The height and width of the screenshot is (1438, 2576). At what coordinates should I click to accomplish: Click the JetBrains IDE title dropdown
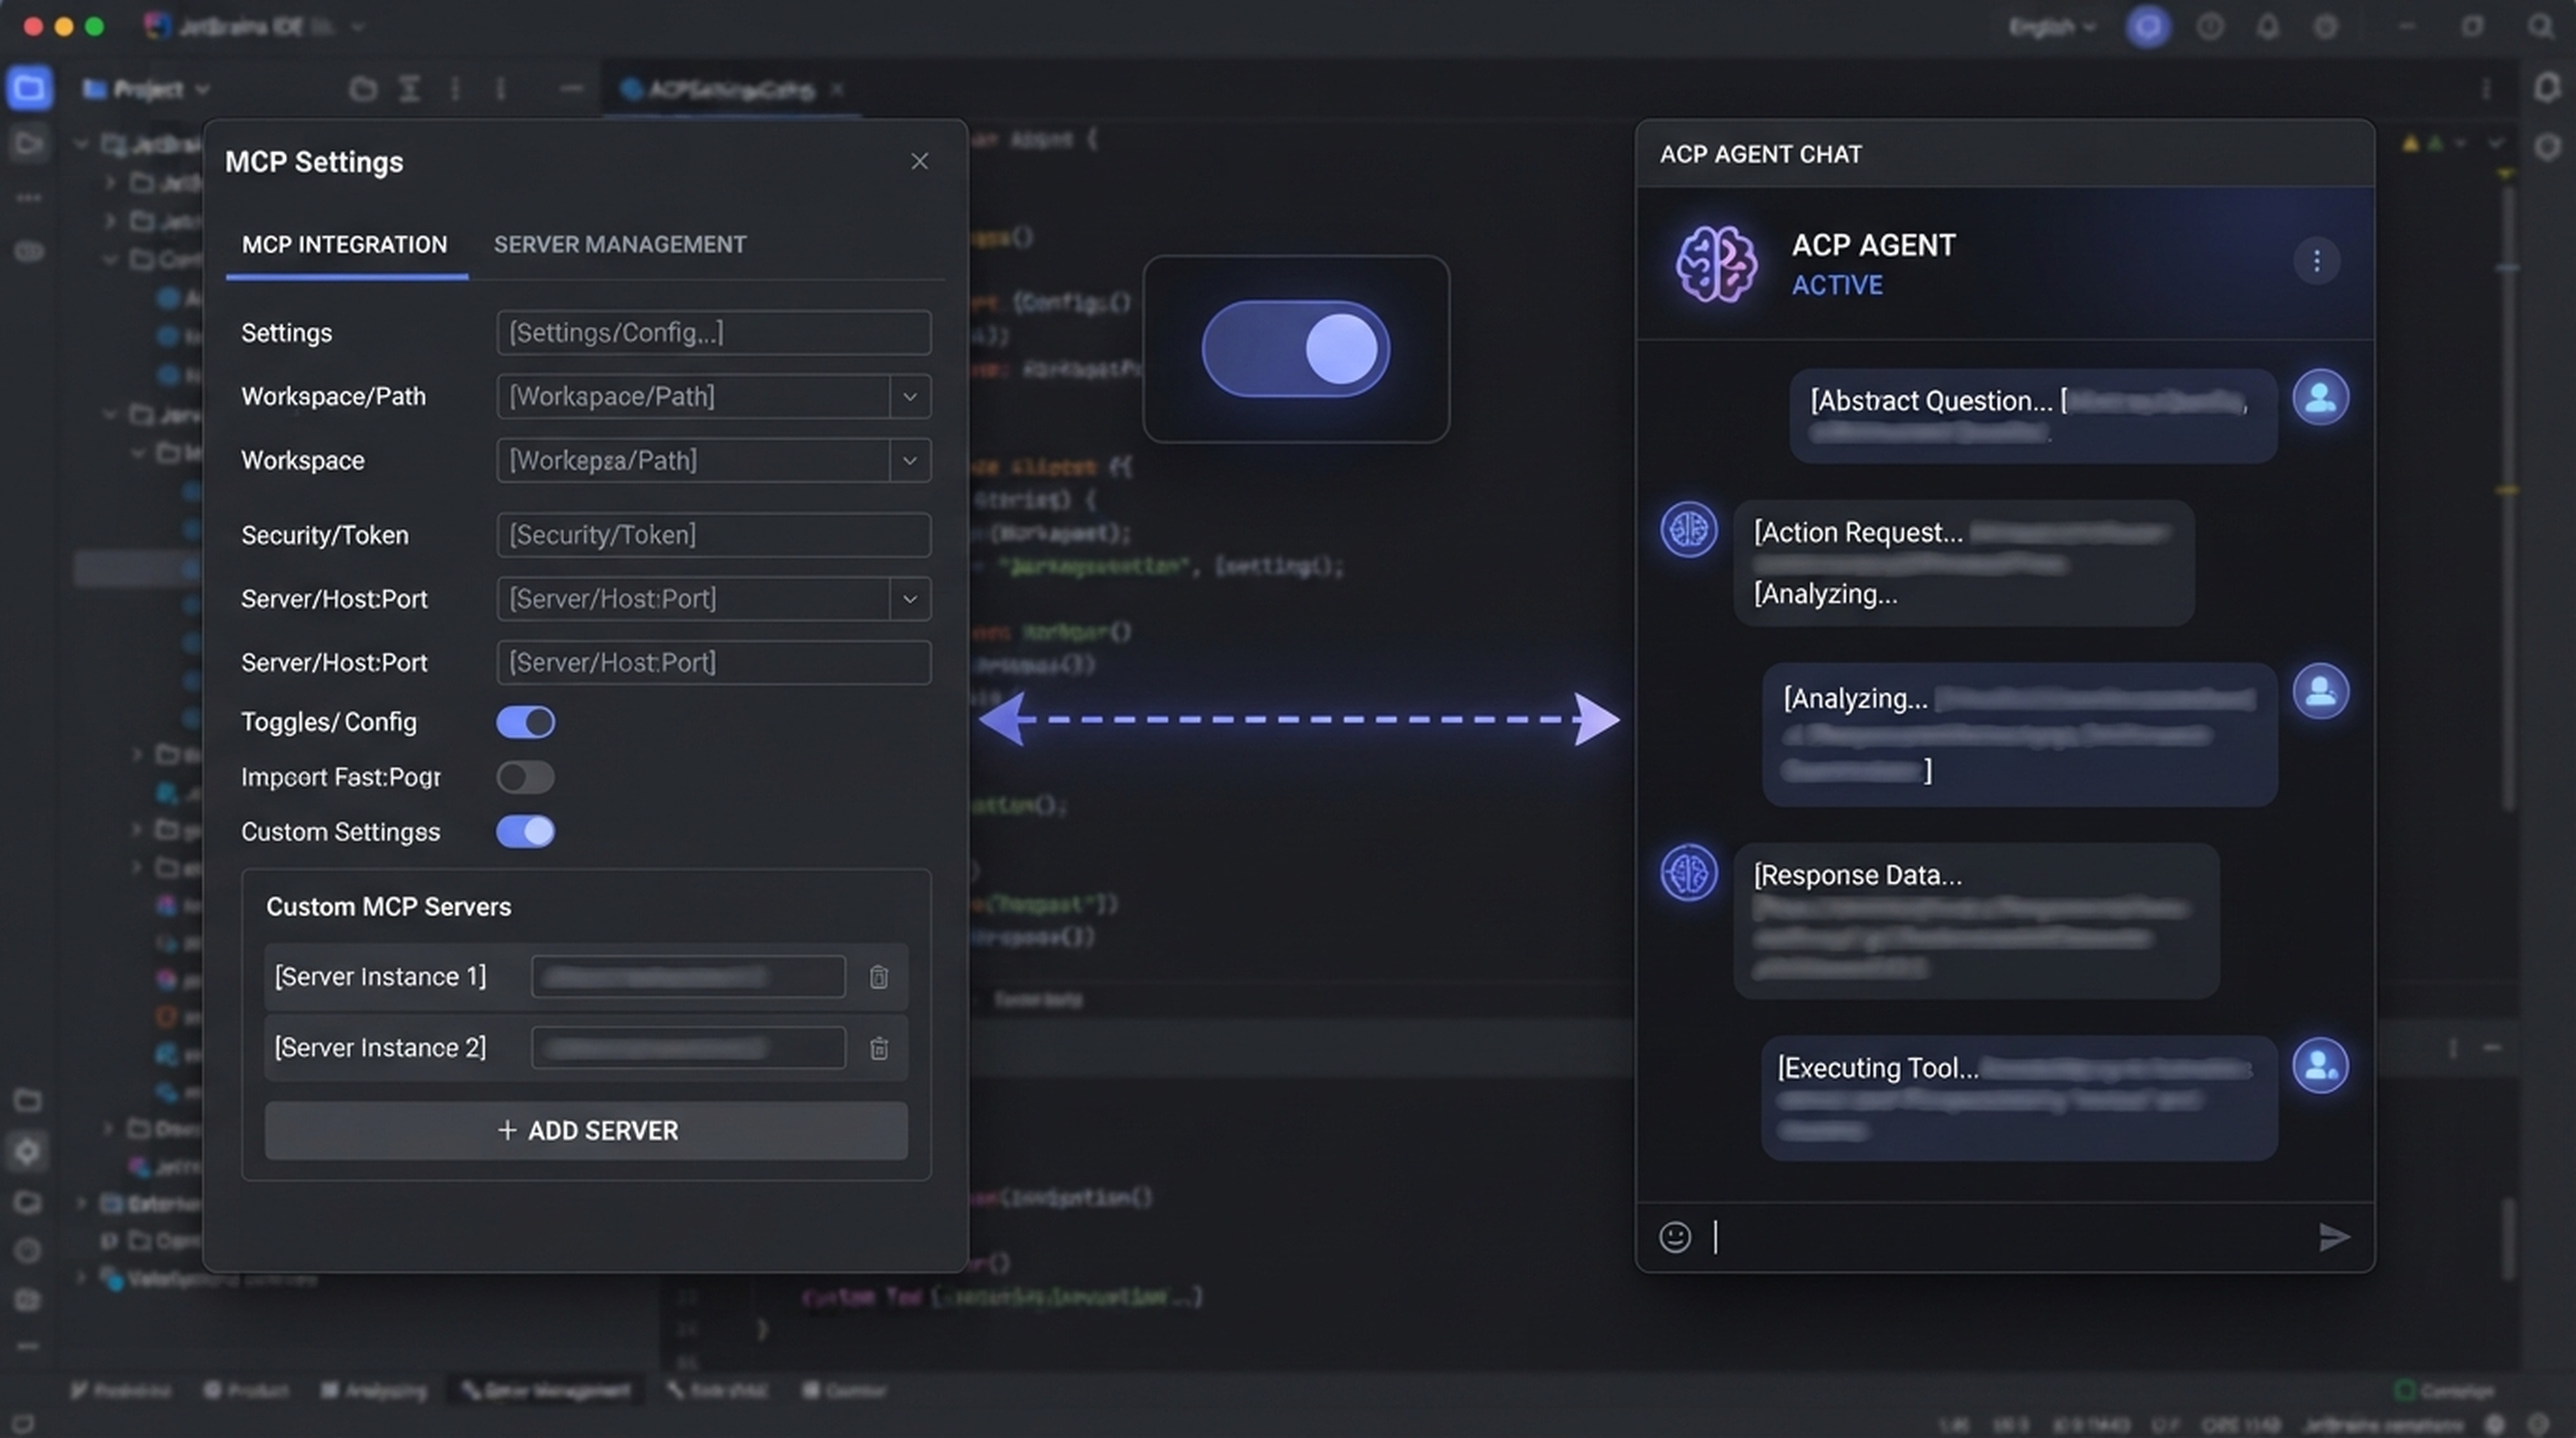pyautogui.click(x=255, y=27)
